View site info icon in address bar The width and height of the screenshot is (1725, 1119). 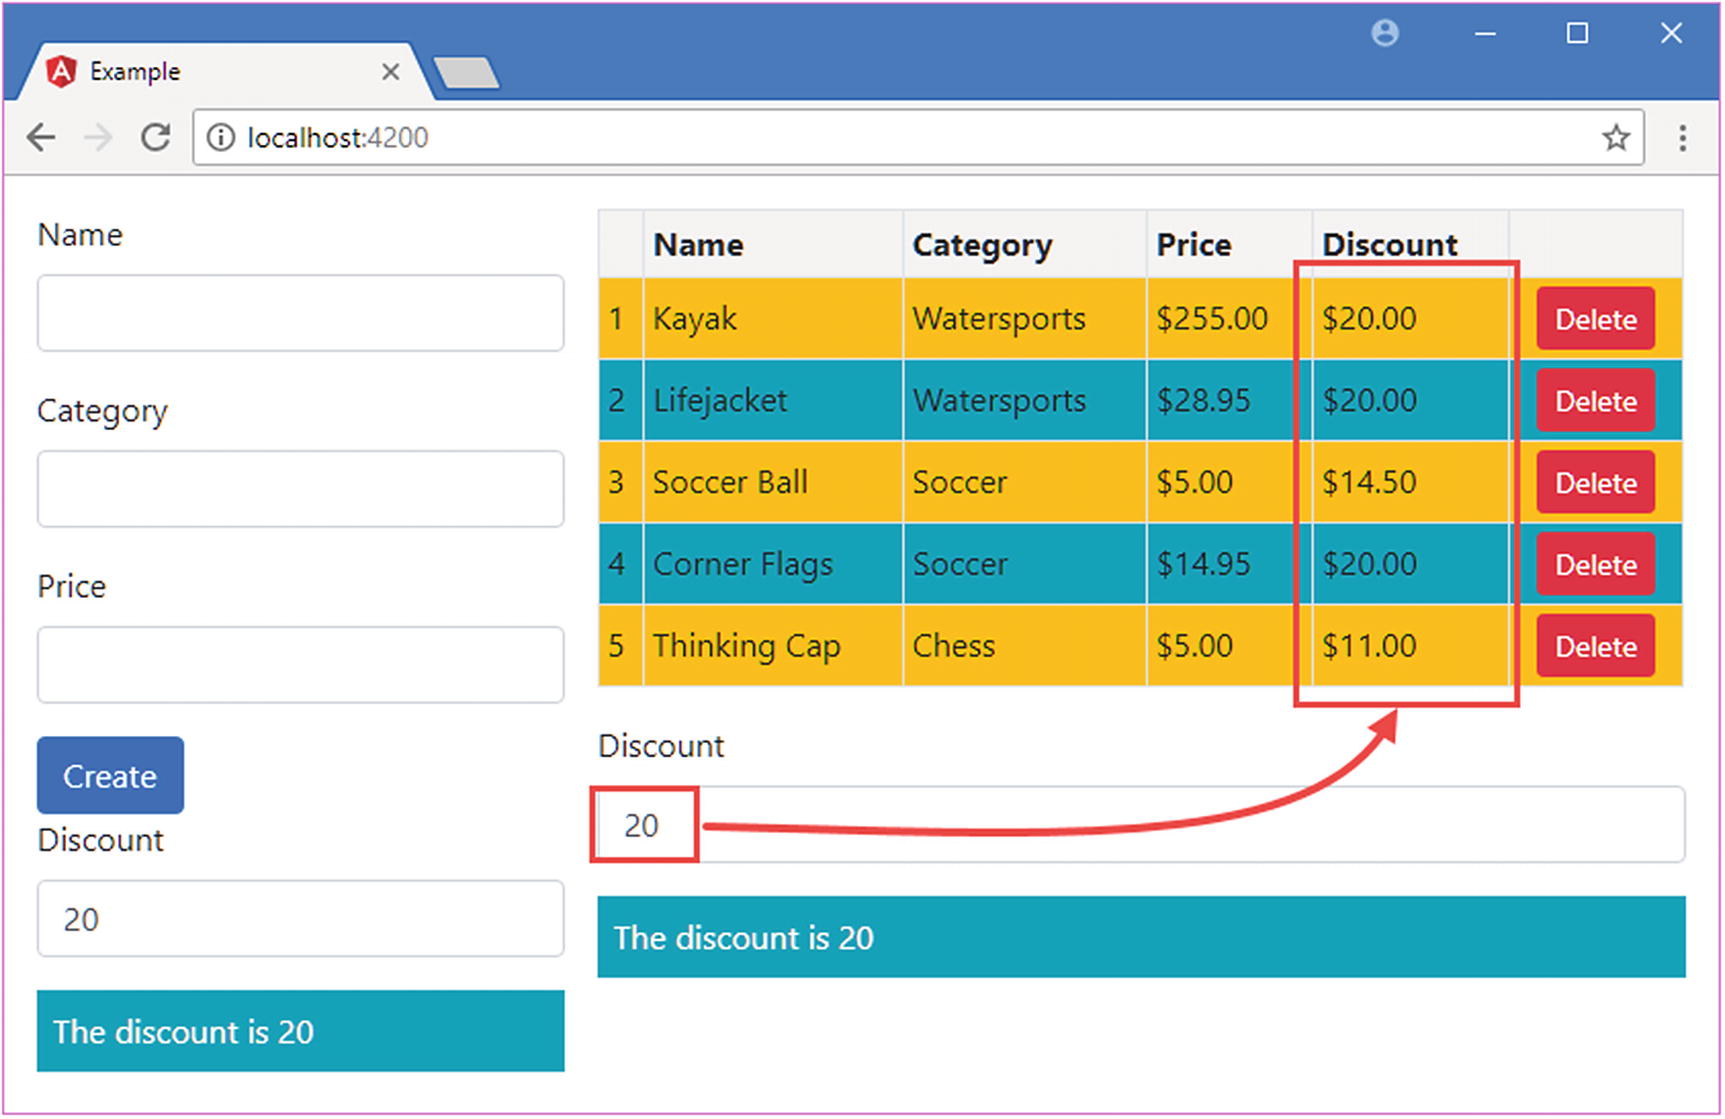click(220, 137)
